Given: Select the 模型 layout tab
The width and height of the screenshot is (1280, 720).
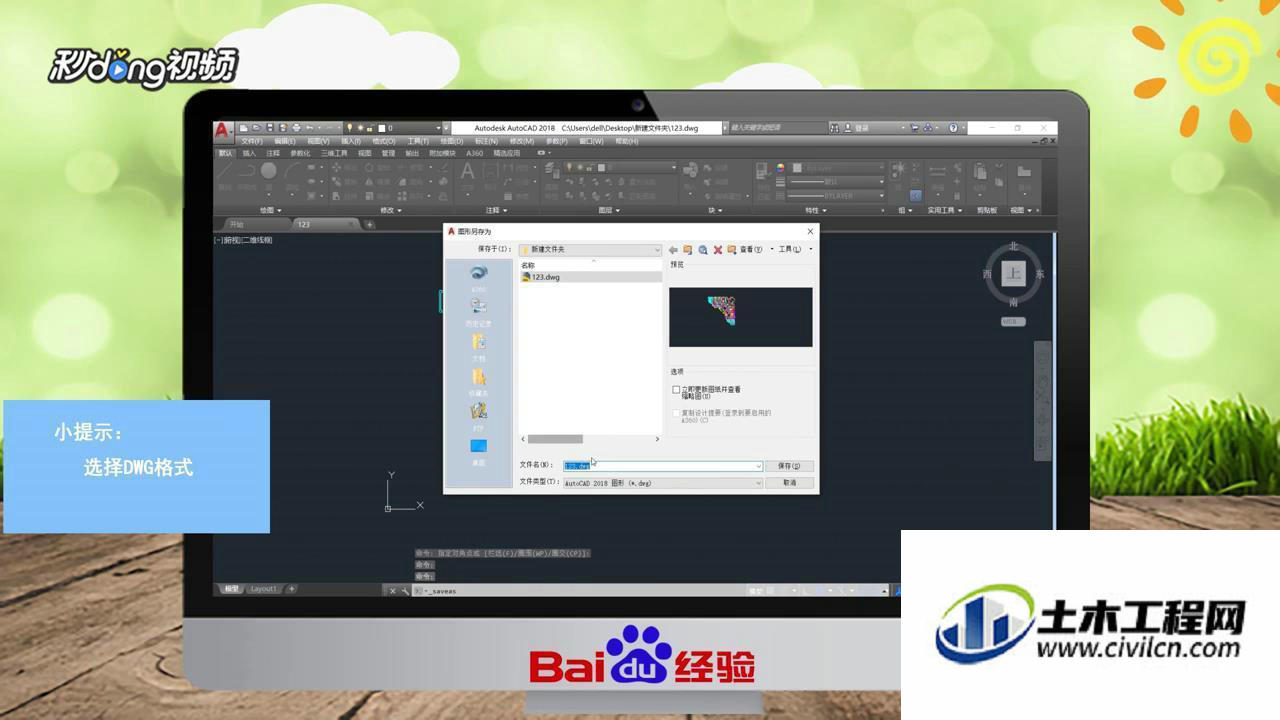Looking at the screenshot, I should point(232,589).
